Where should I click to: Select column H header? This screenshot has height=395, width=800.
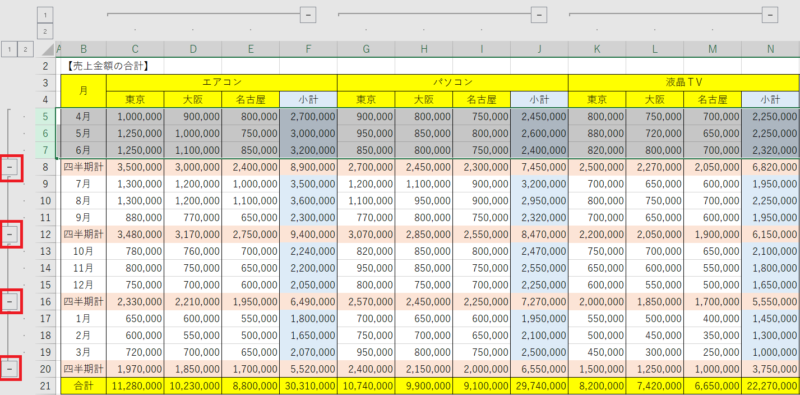point(423,49)
